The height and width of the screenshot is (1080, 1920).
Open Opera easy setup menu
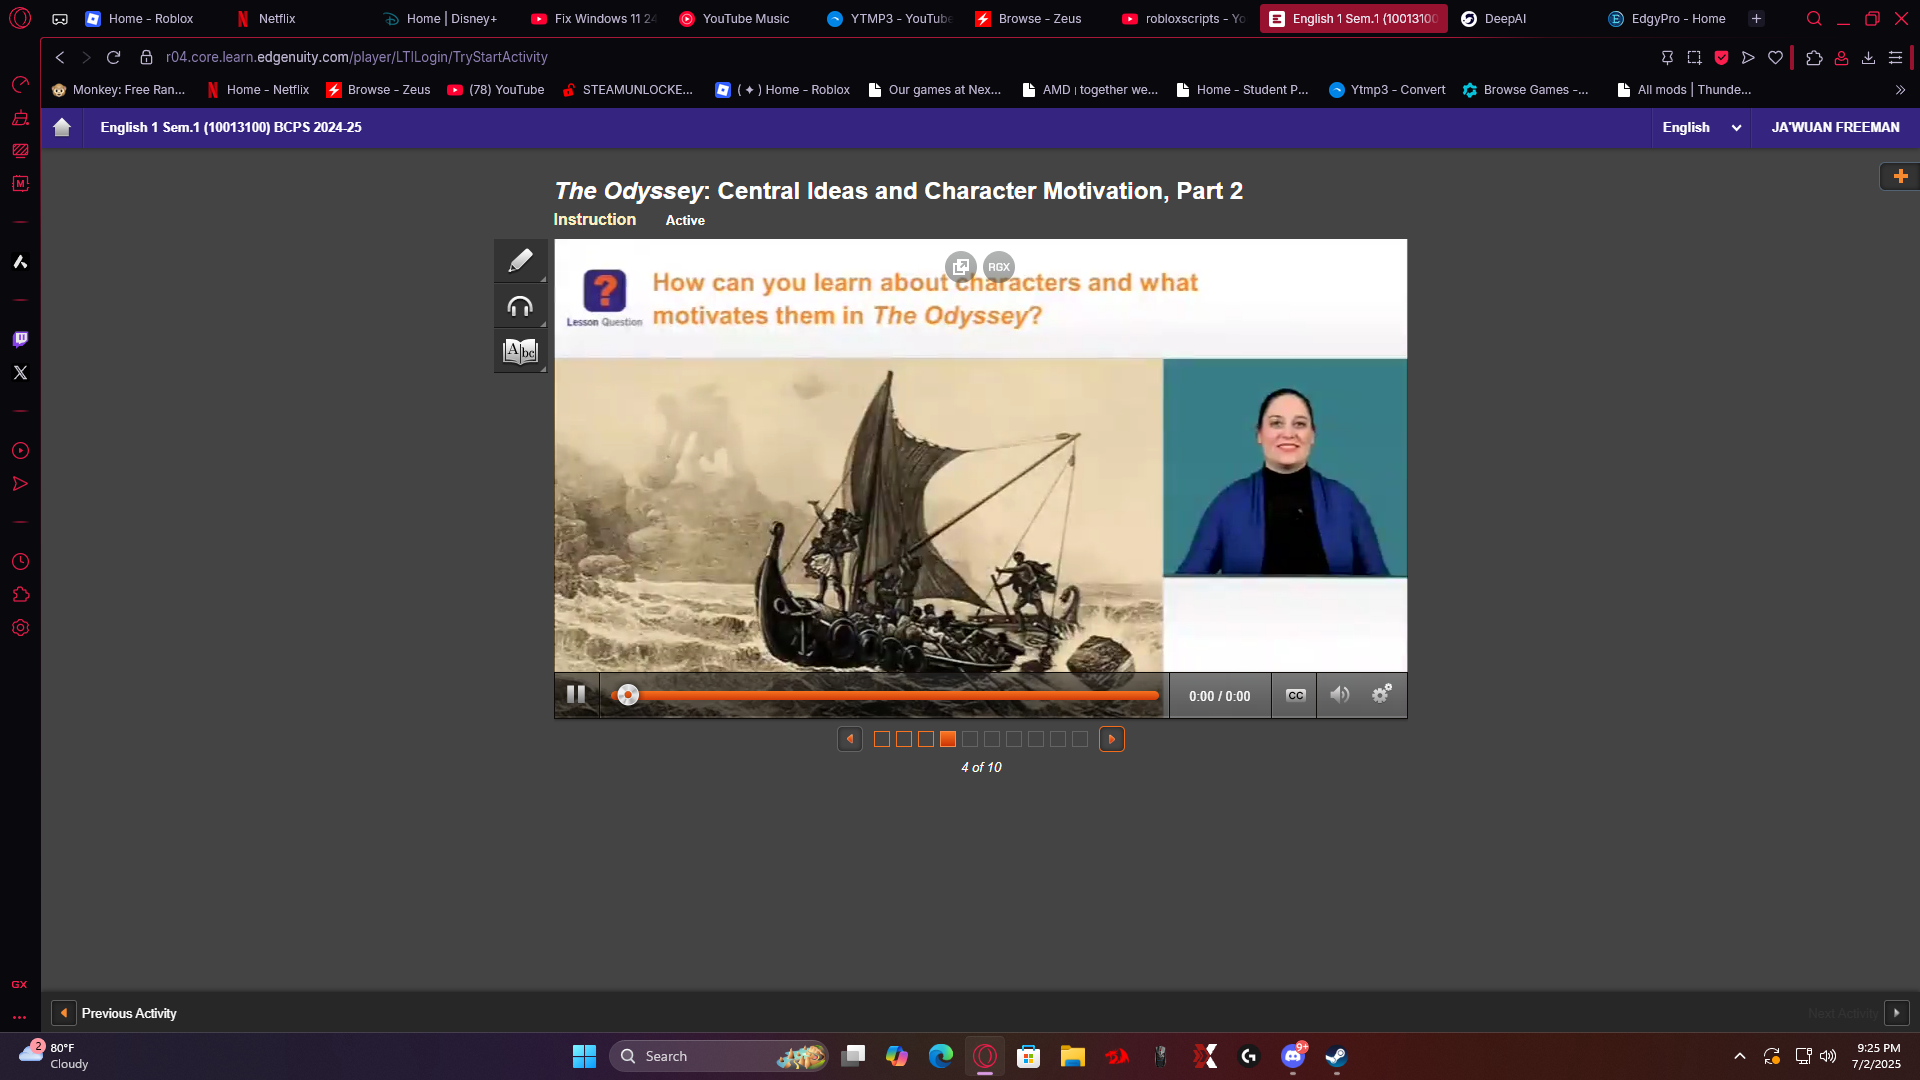(x=1895, y=57)
